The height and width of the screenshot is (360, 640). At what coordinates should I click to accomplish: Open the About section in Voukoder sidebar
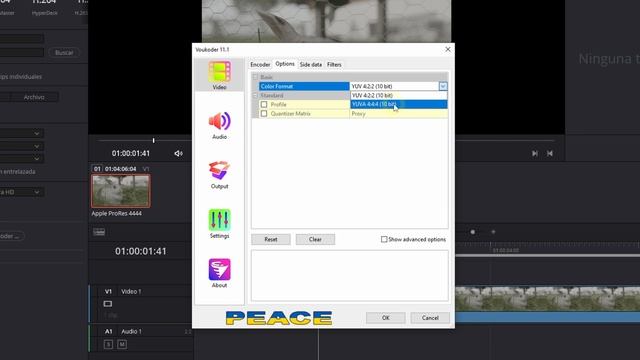220,273
